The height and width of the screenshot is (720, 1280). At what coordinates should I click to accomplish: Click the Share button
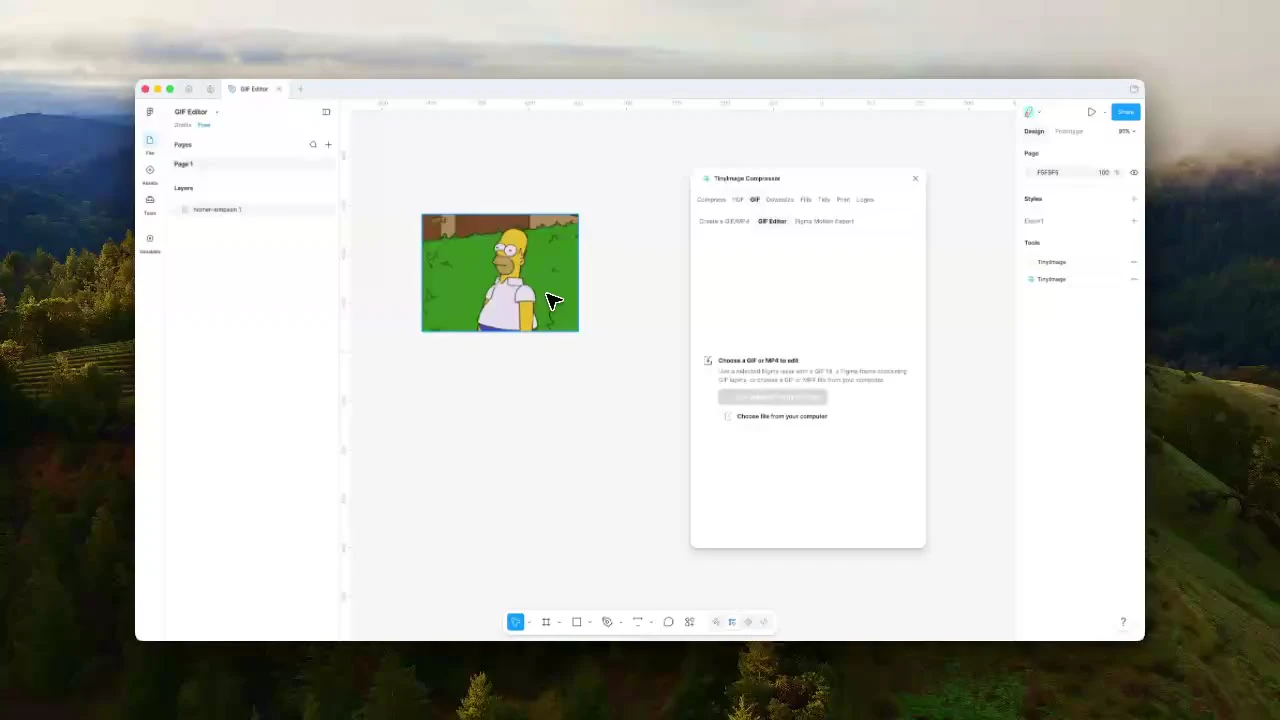[x=1126, y=112]
